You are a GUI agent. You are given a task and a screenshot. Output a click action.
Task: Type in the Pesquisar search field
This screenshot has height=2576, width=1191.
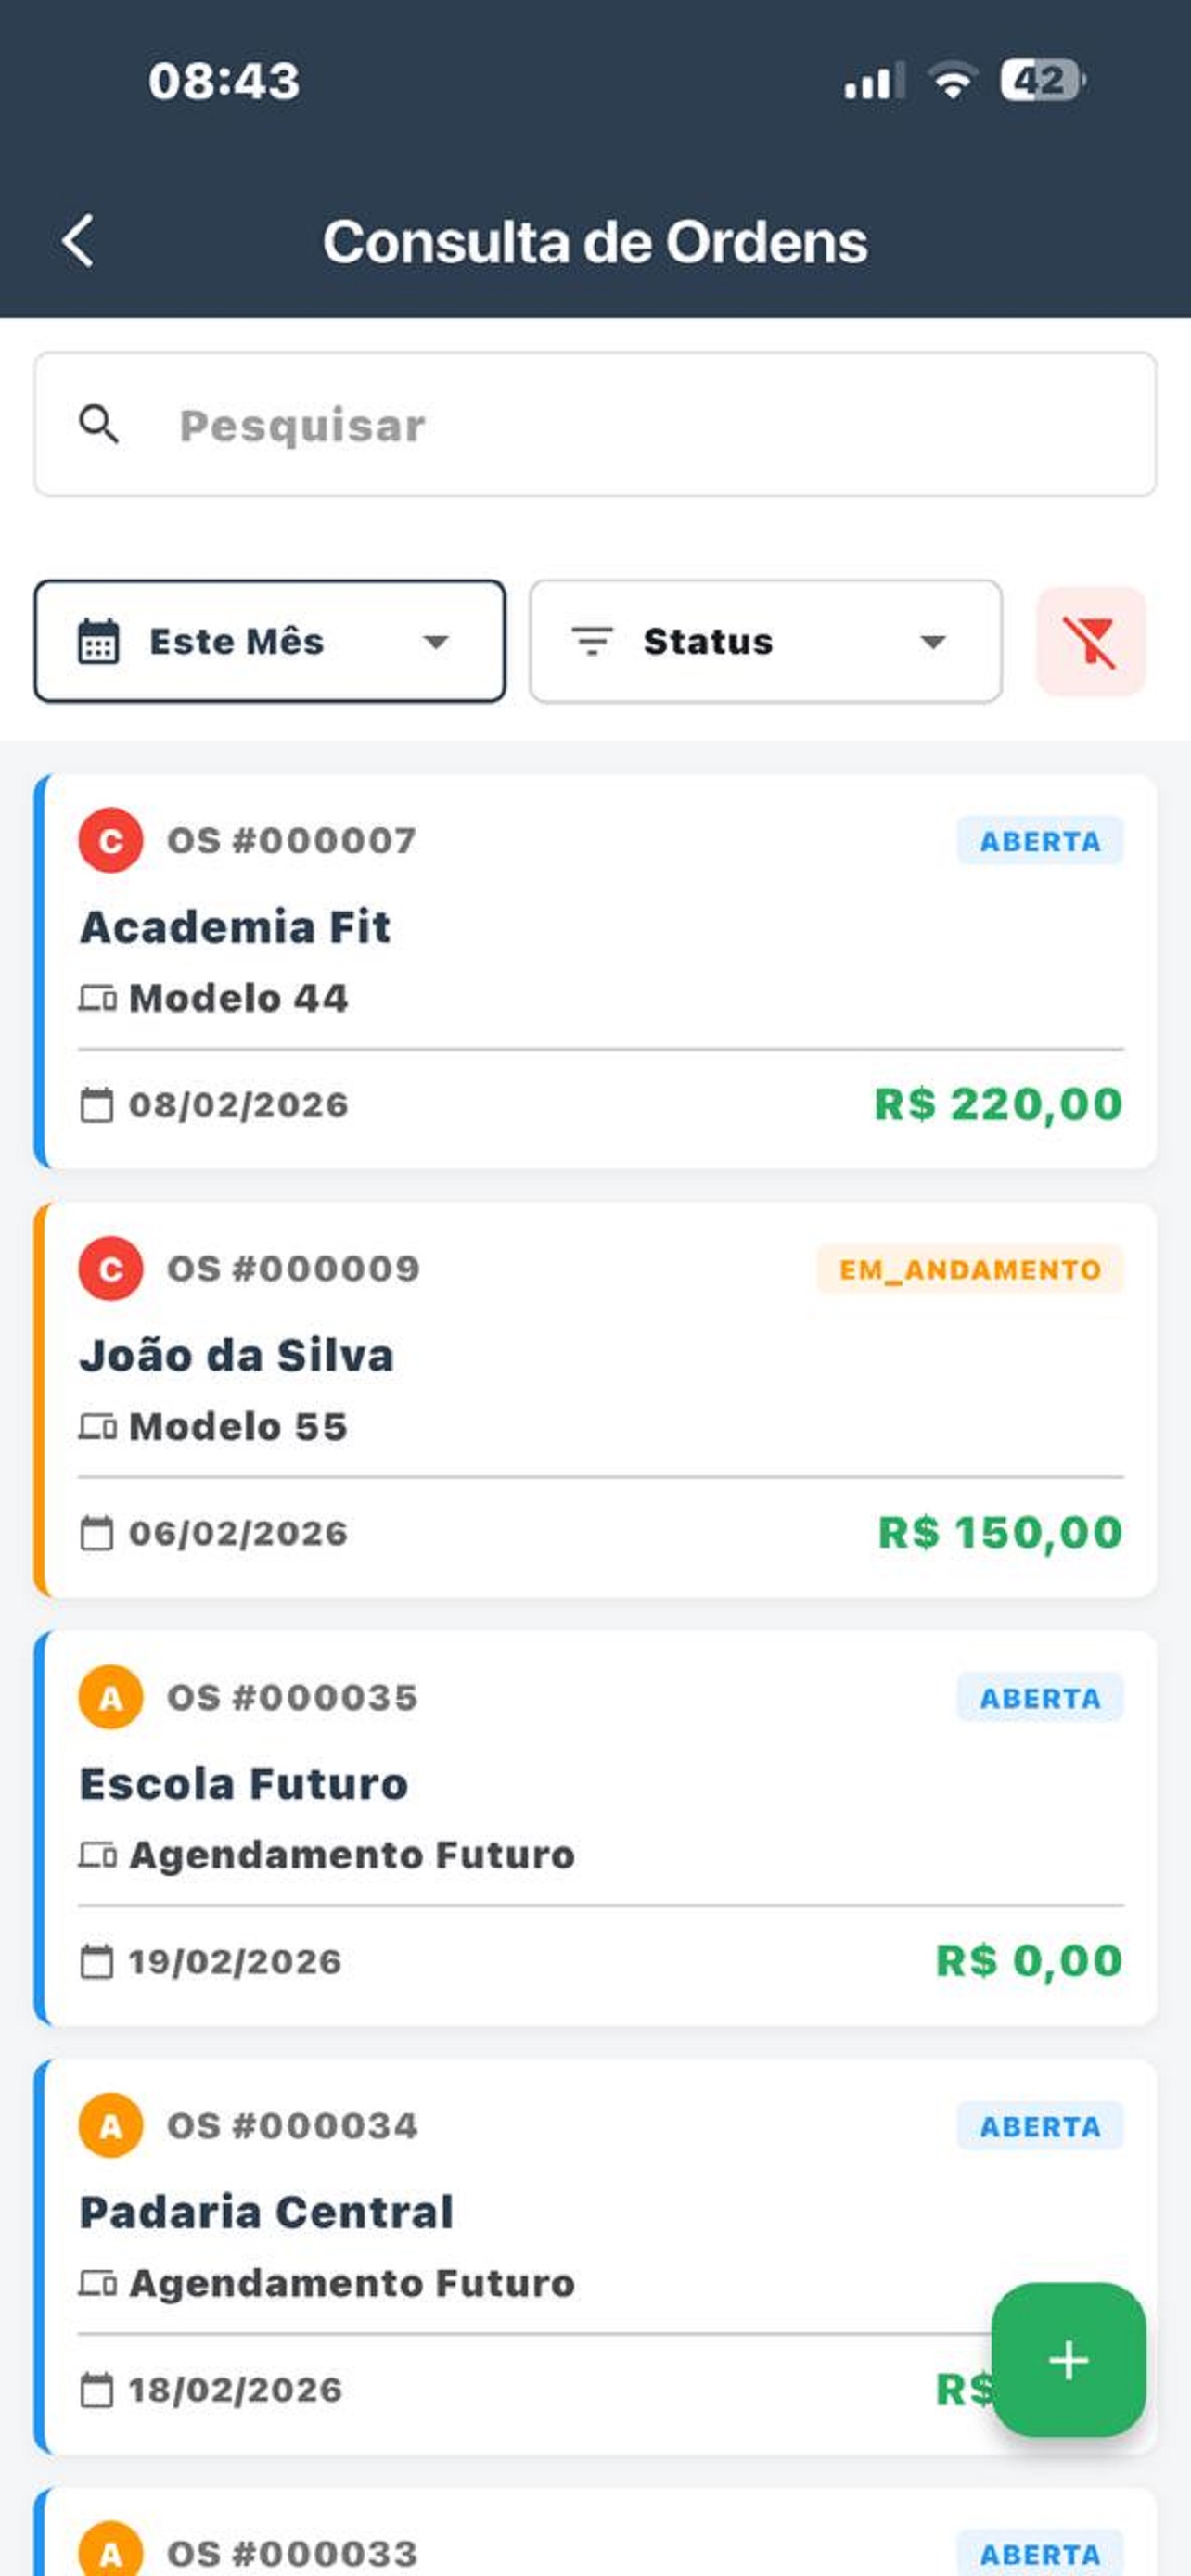(x=640, y=425)
